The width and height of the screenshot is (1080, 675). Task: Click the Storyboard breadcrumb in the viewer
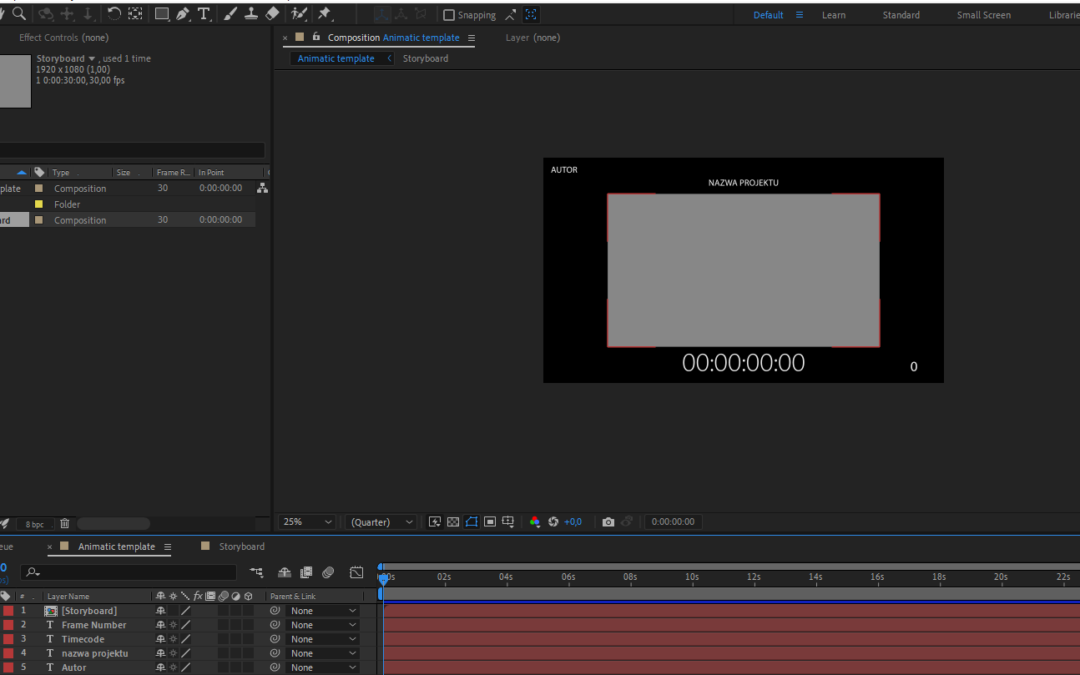click(x=425, y=59)
